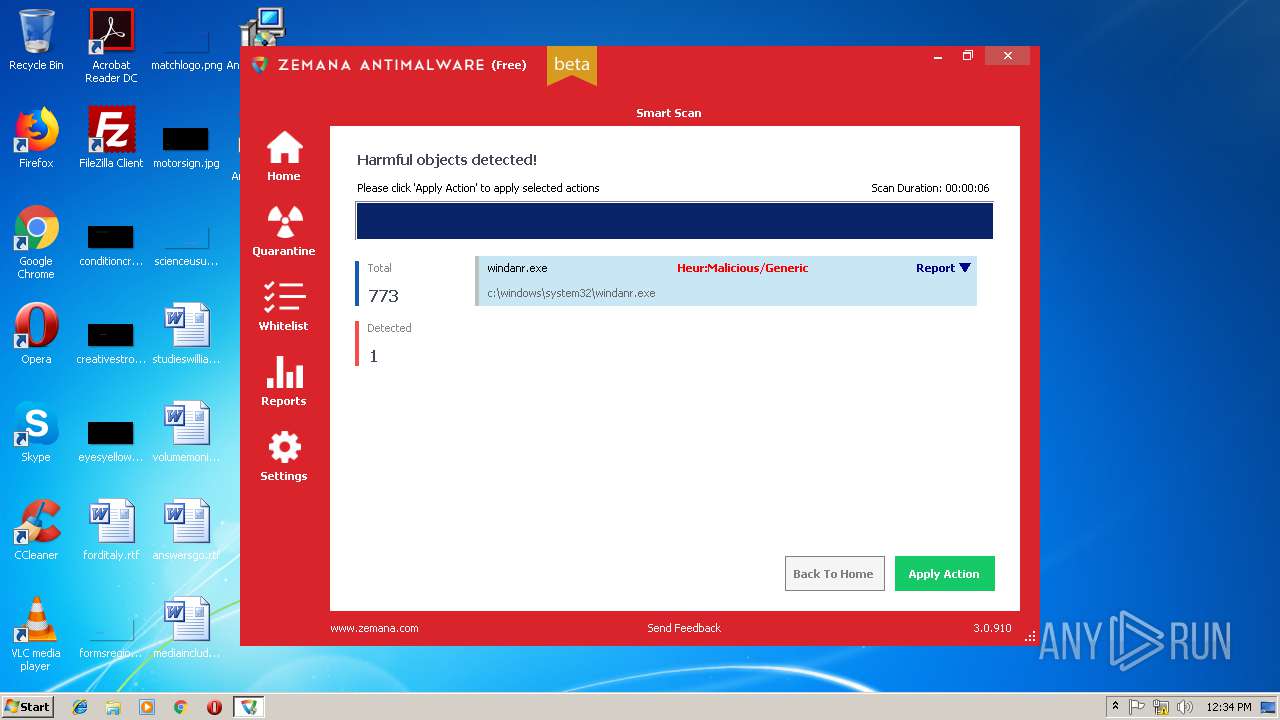1280x720 pixels.
Task: Click the Zemana shield logo in title bar
Action: [x=260, y=64]
